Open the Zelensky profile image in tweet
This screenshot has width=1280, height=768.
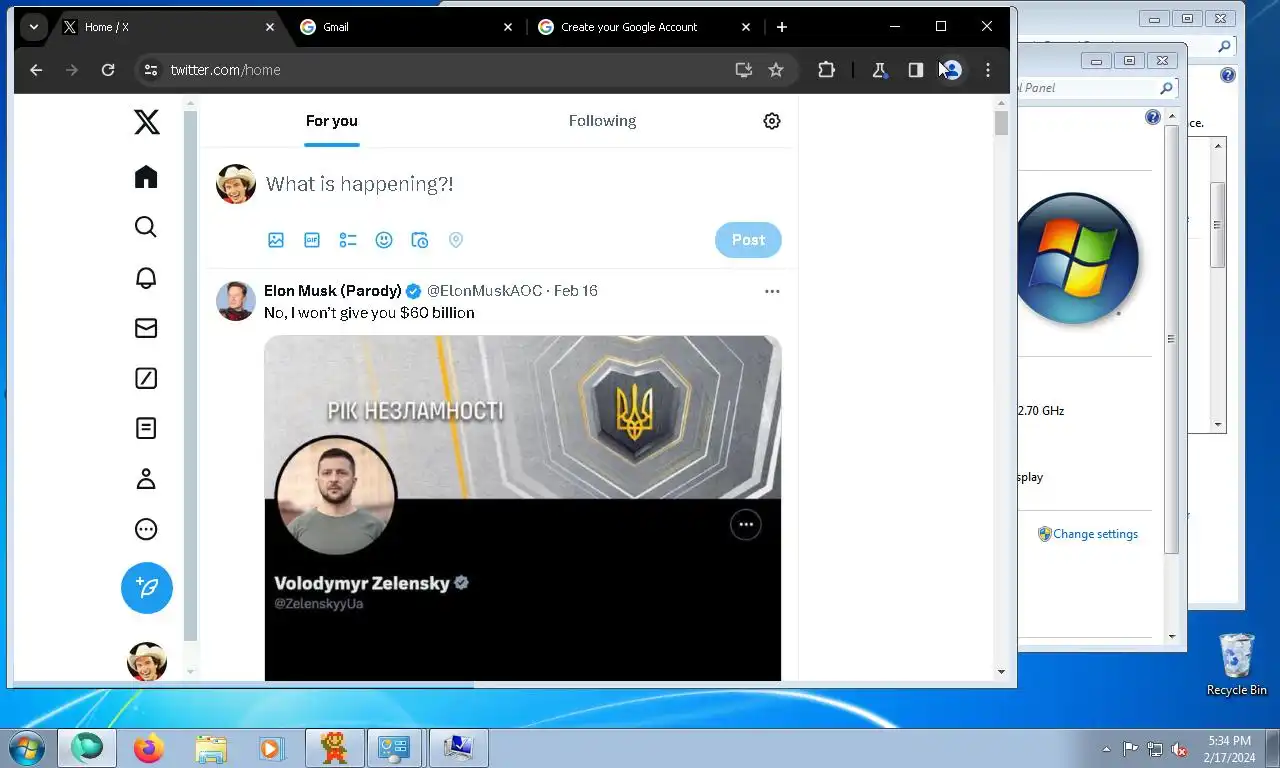tap(336, 495)
